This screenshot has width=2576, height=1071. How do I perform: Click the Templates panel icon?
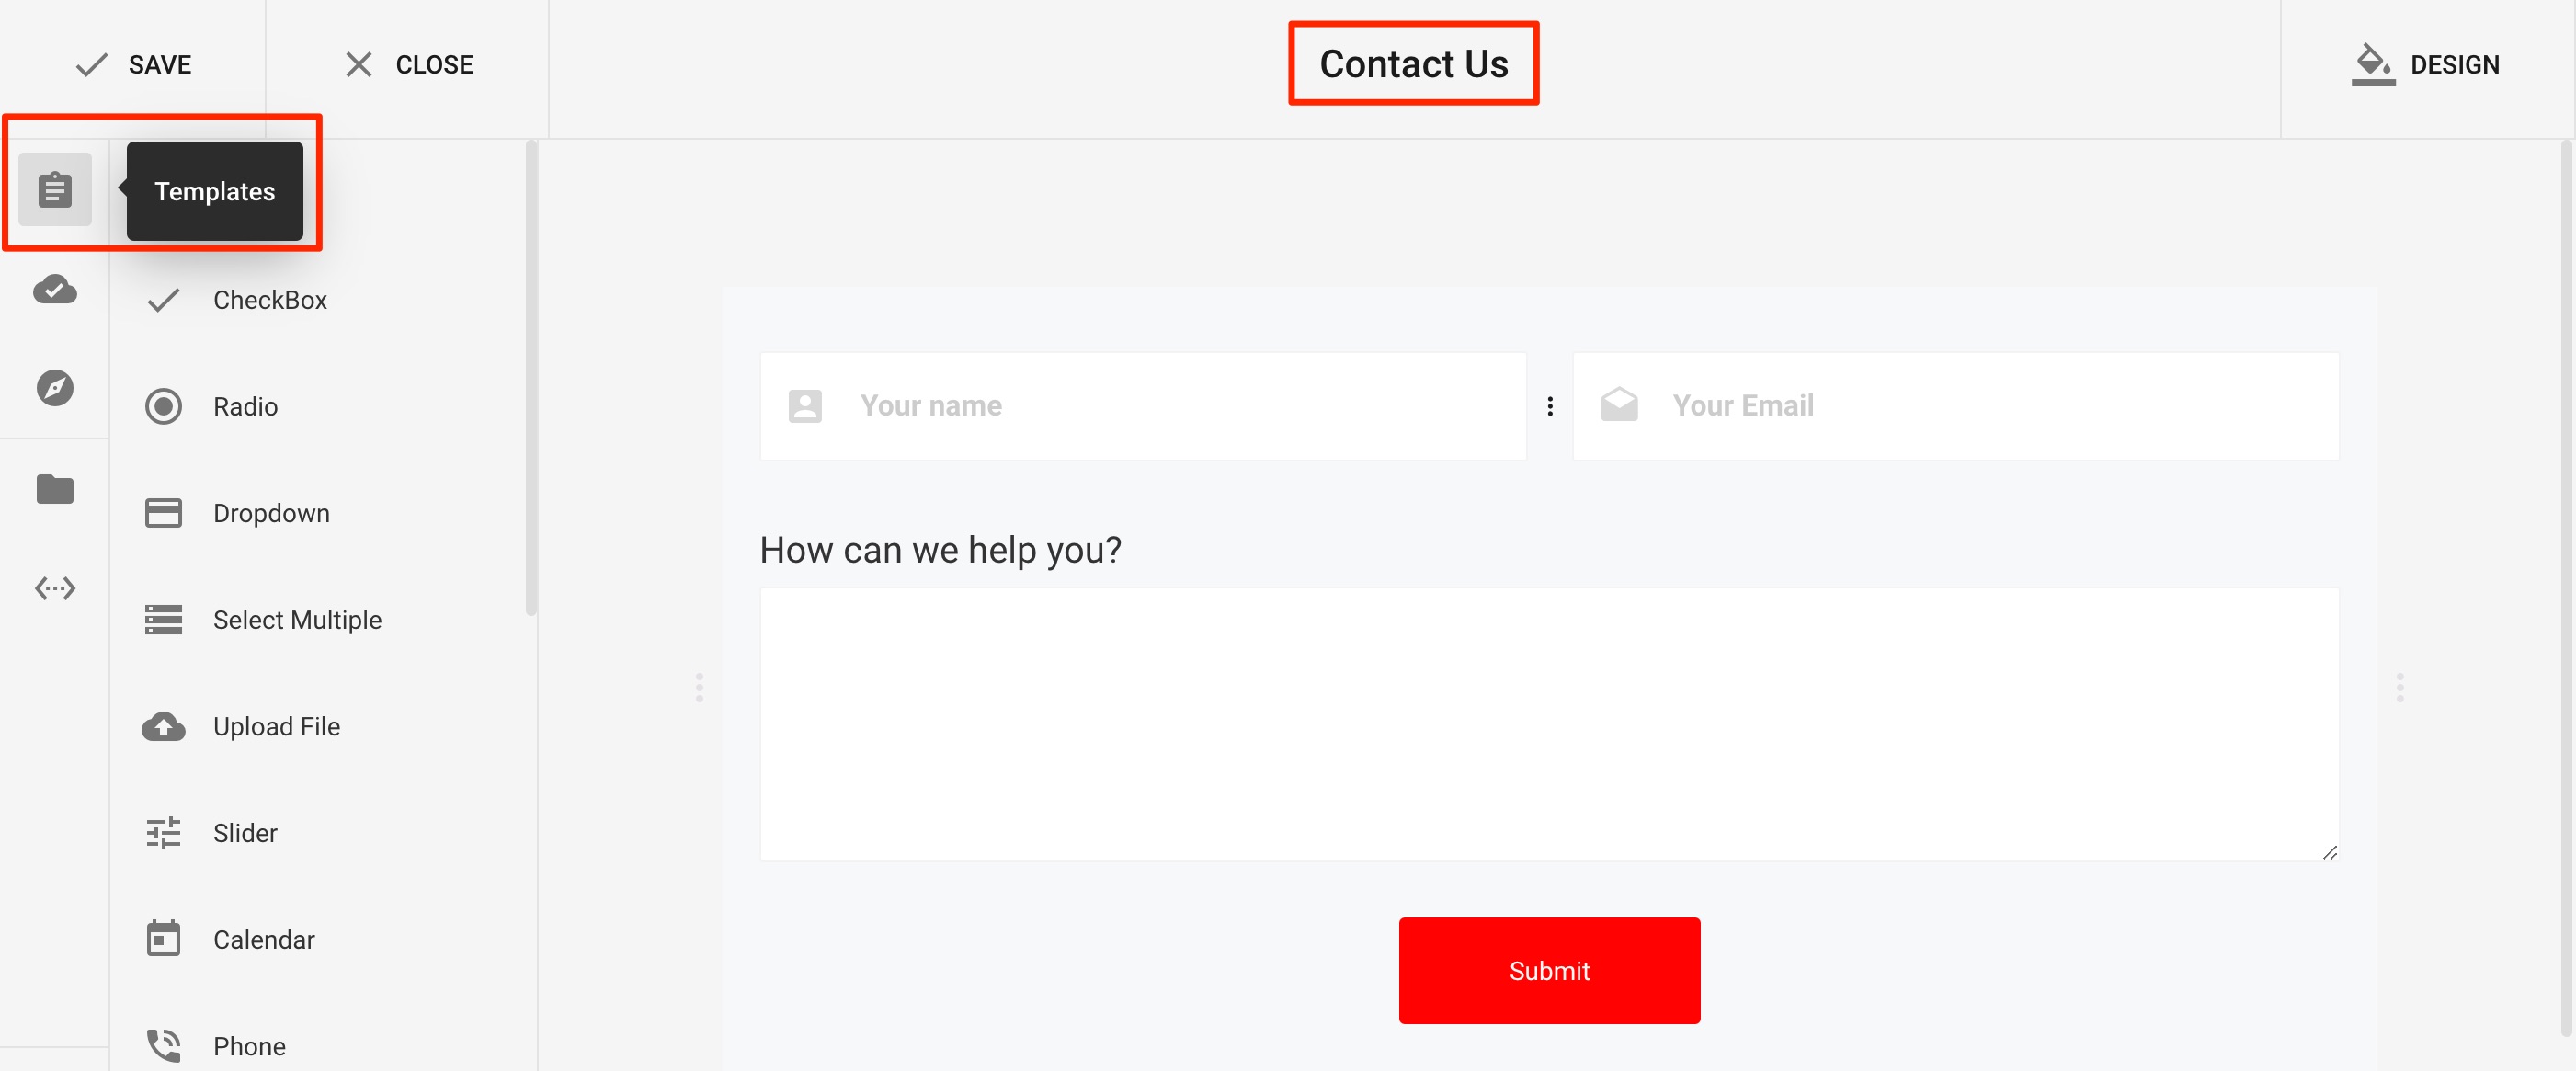tap(54, 190)
